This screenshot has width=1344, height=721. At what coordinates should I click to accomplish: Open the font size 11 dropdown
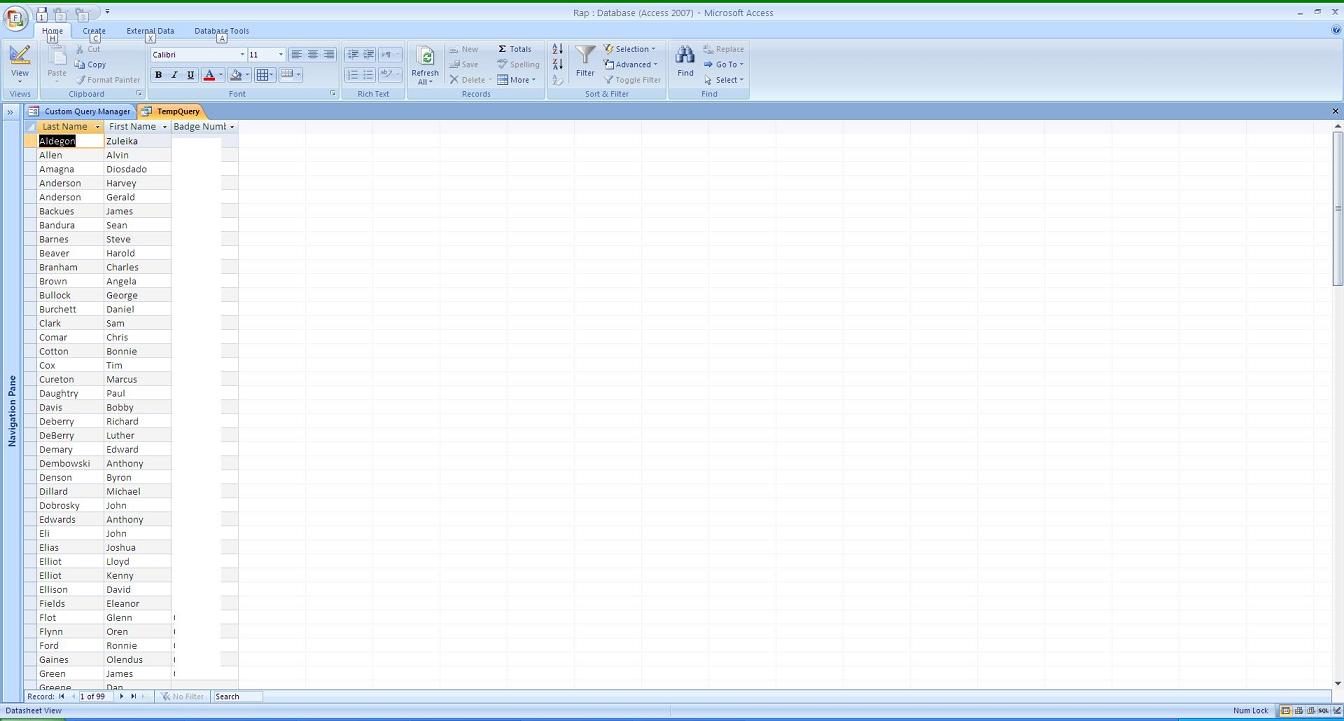[x=280, y=55]
